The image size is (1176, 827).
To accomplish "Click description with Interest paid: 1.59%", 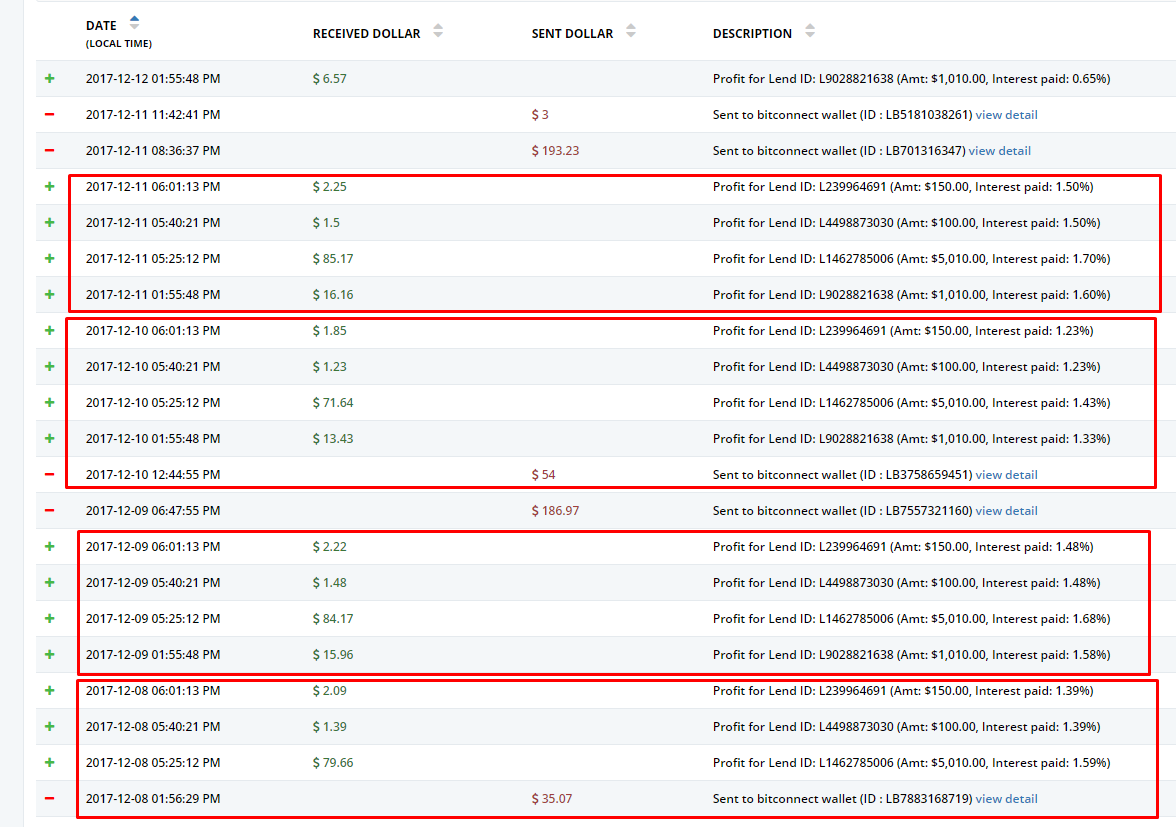I will click(911, 763).
